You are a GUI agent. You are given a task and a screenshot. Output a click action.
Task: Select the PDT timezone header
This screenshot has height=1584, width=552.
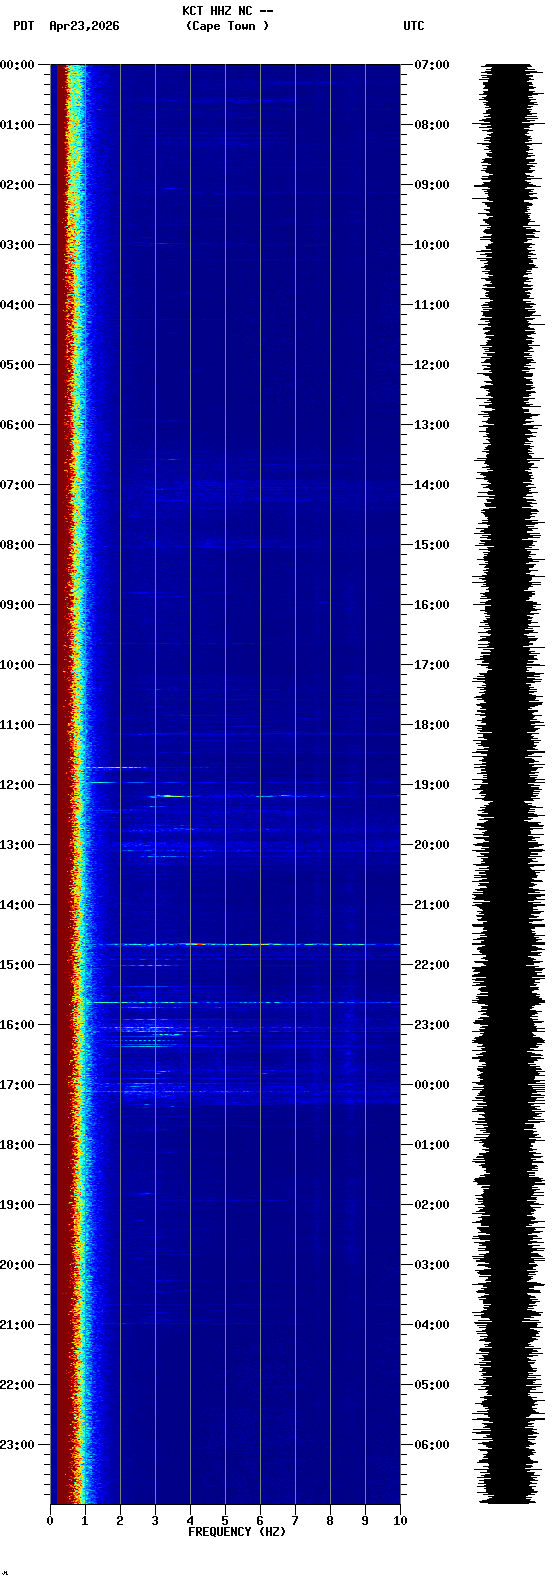pos(23,26)
